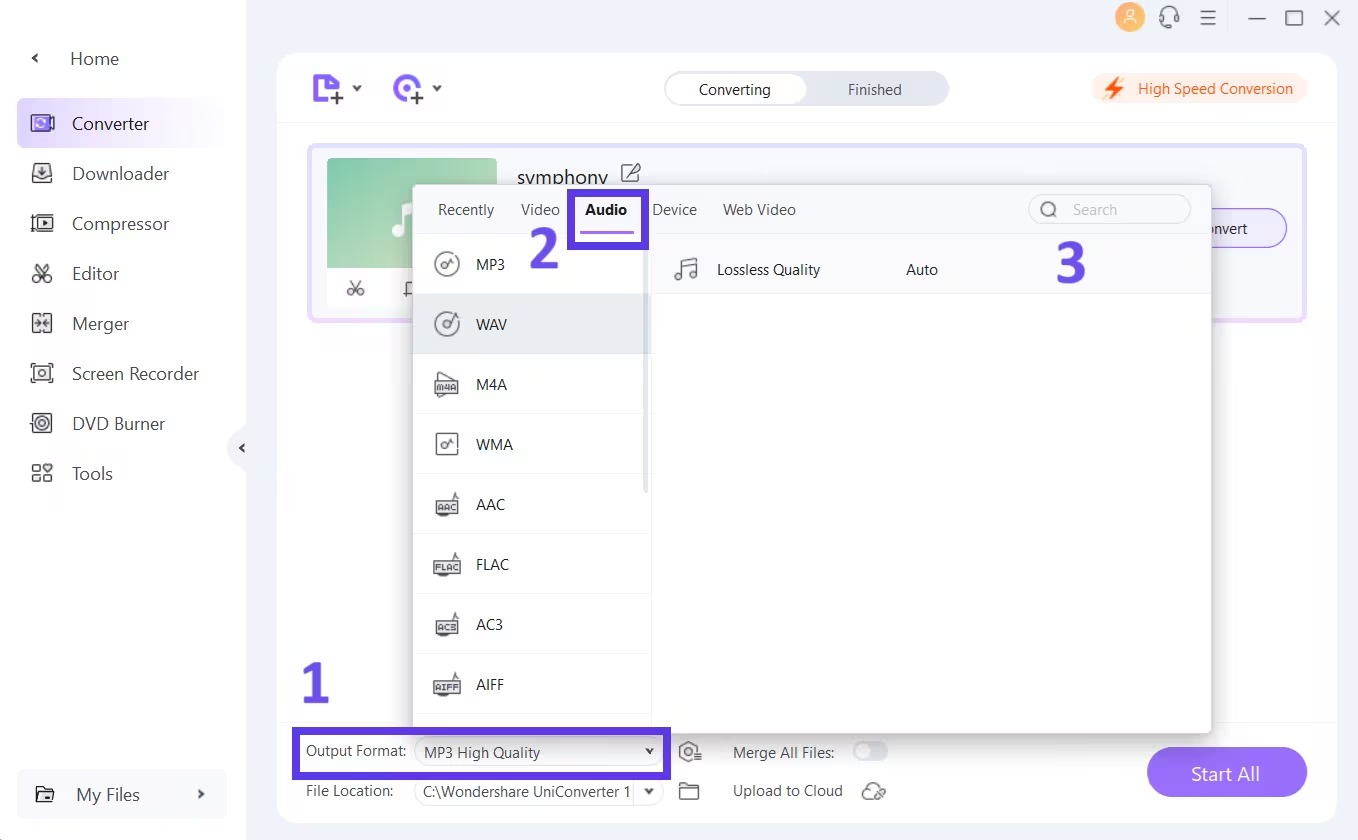Select the AAC format
The image size is (1358, 840).
pyautogui.click(x=532, y=504)
